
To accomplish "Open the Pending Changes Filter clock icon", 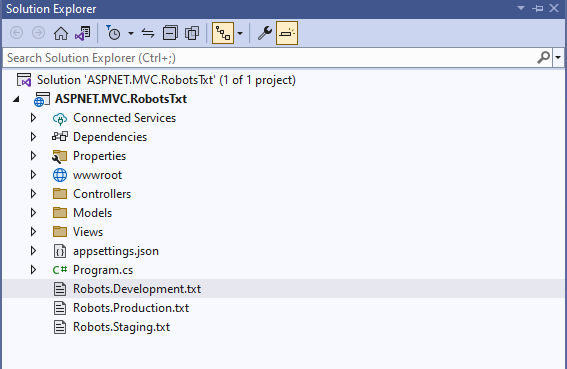I will (x=113, y=33).
